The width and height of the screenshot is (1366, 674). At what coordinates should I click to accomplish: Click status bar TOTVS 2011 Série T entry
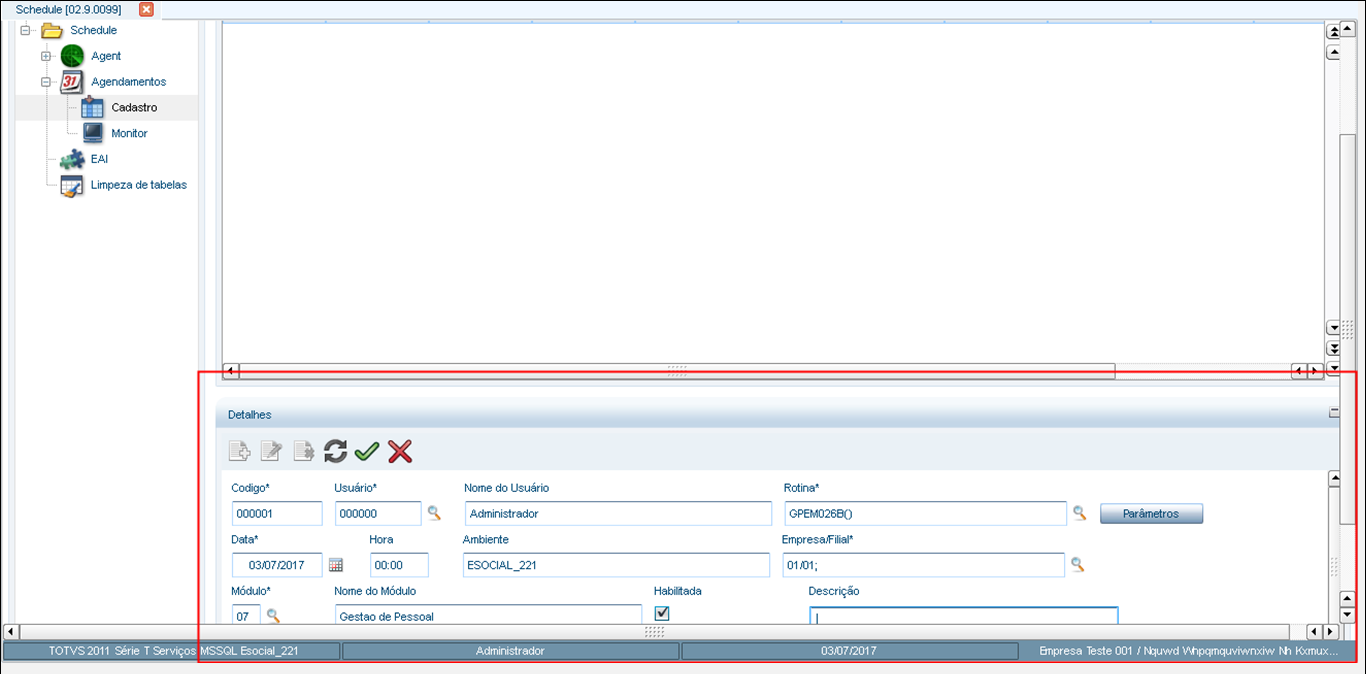pos(171,651)
